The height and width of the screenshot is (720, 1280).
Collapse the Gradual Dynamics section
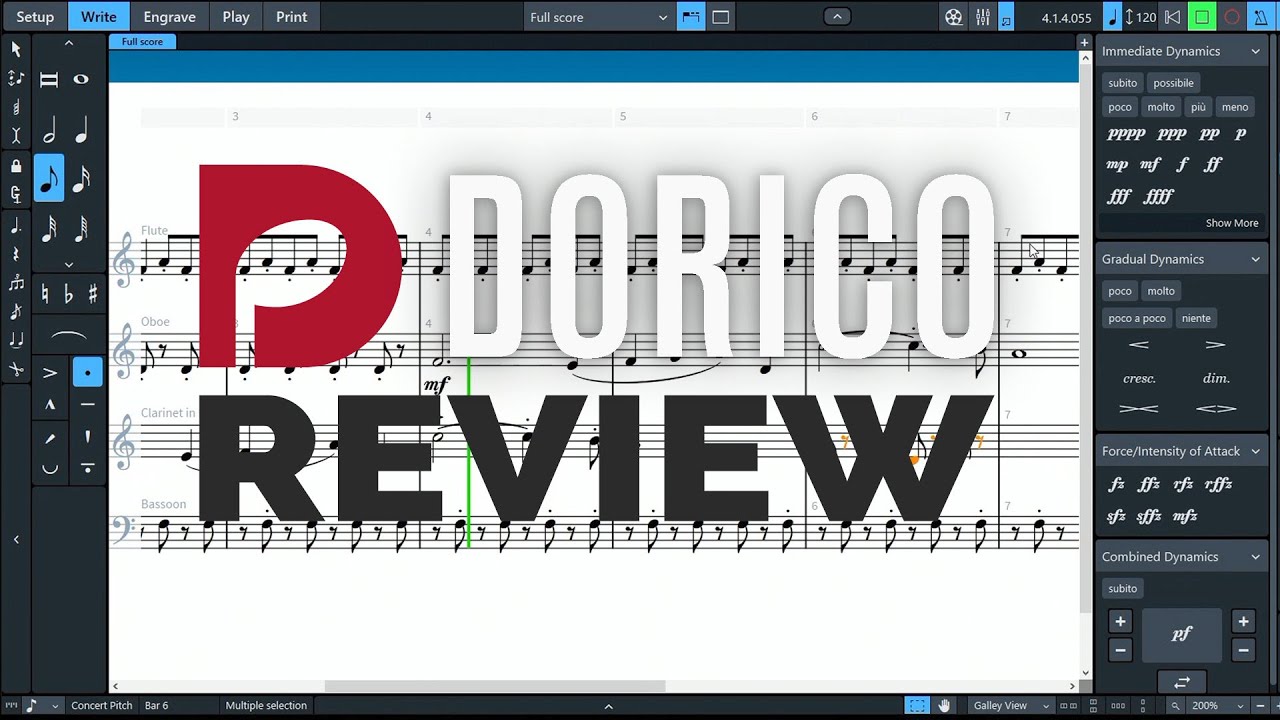(1255, 259)
